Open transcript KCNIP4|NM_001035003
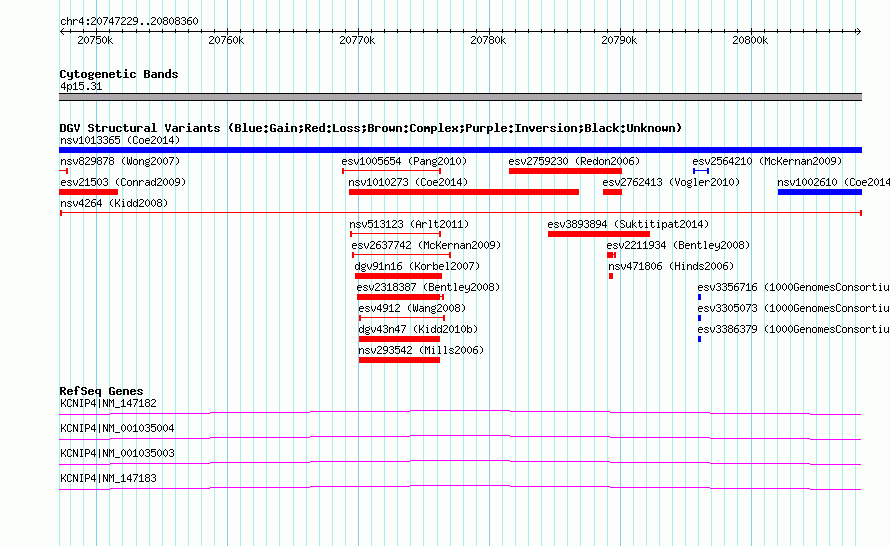 pos(117,453)
